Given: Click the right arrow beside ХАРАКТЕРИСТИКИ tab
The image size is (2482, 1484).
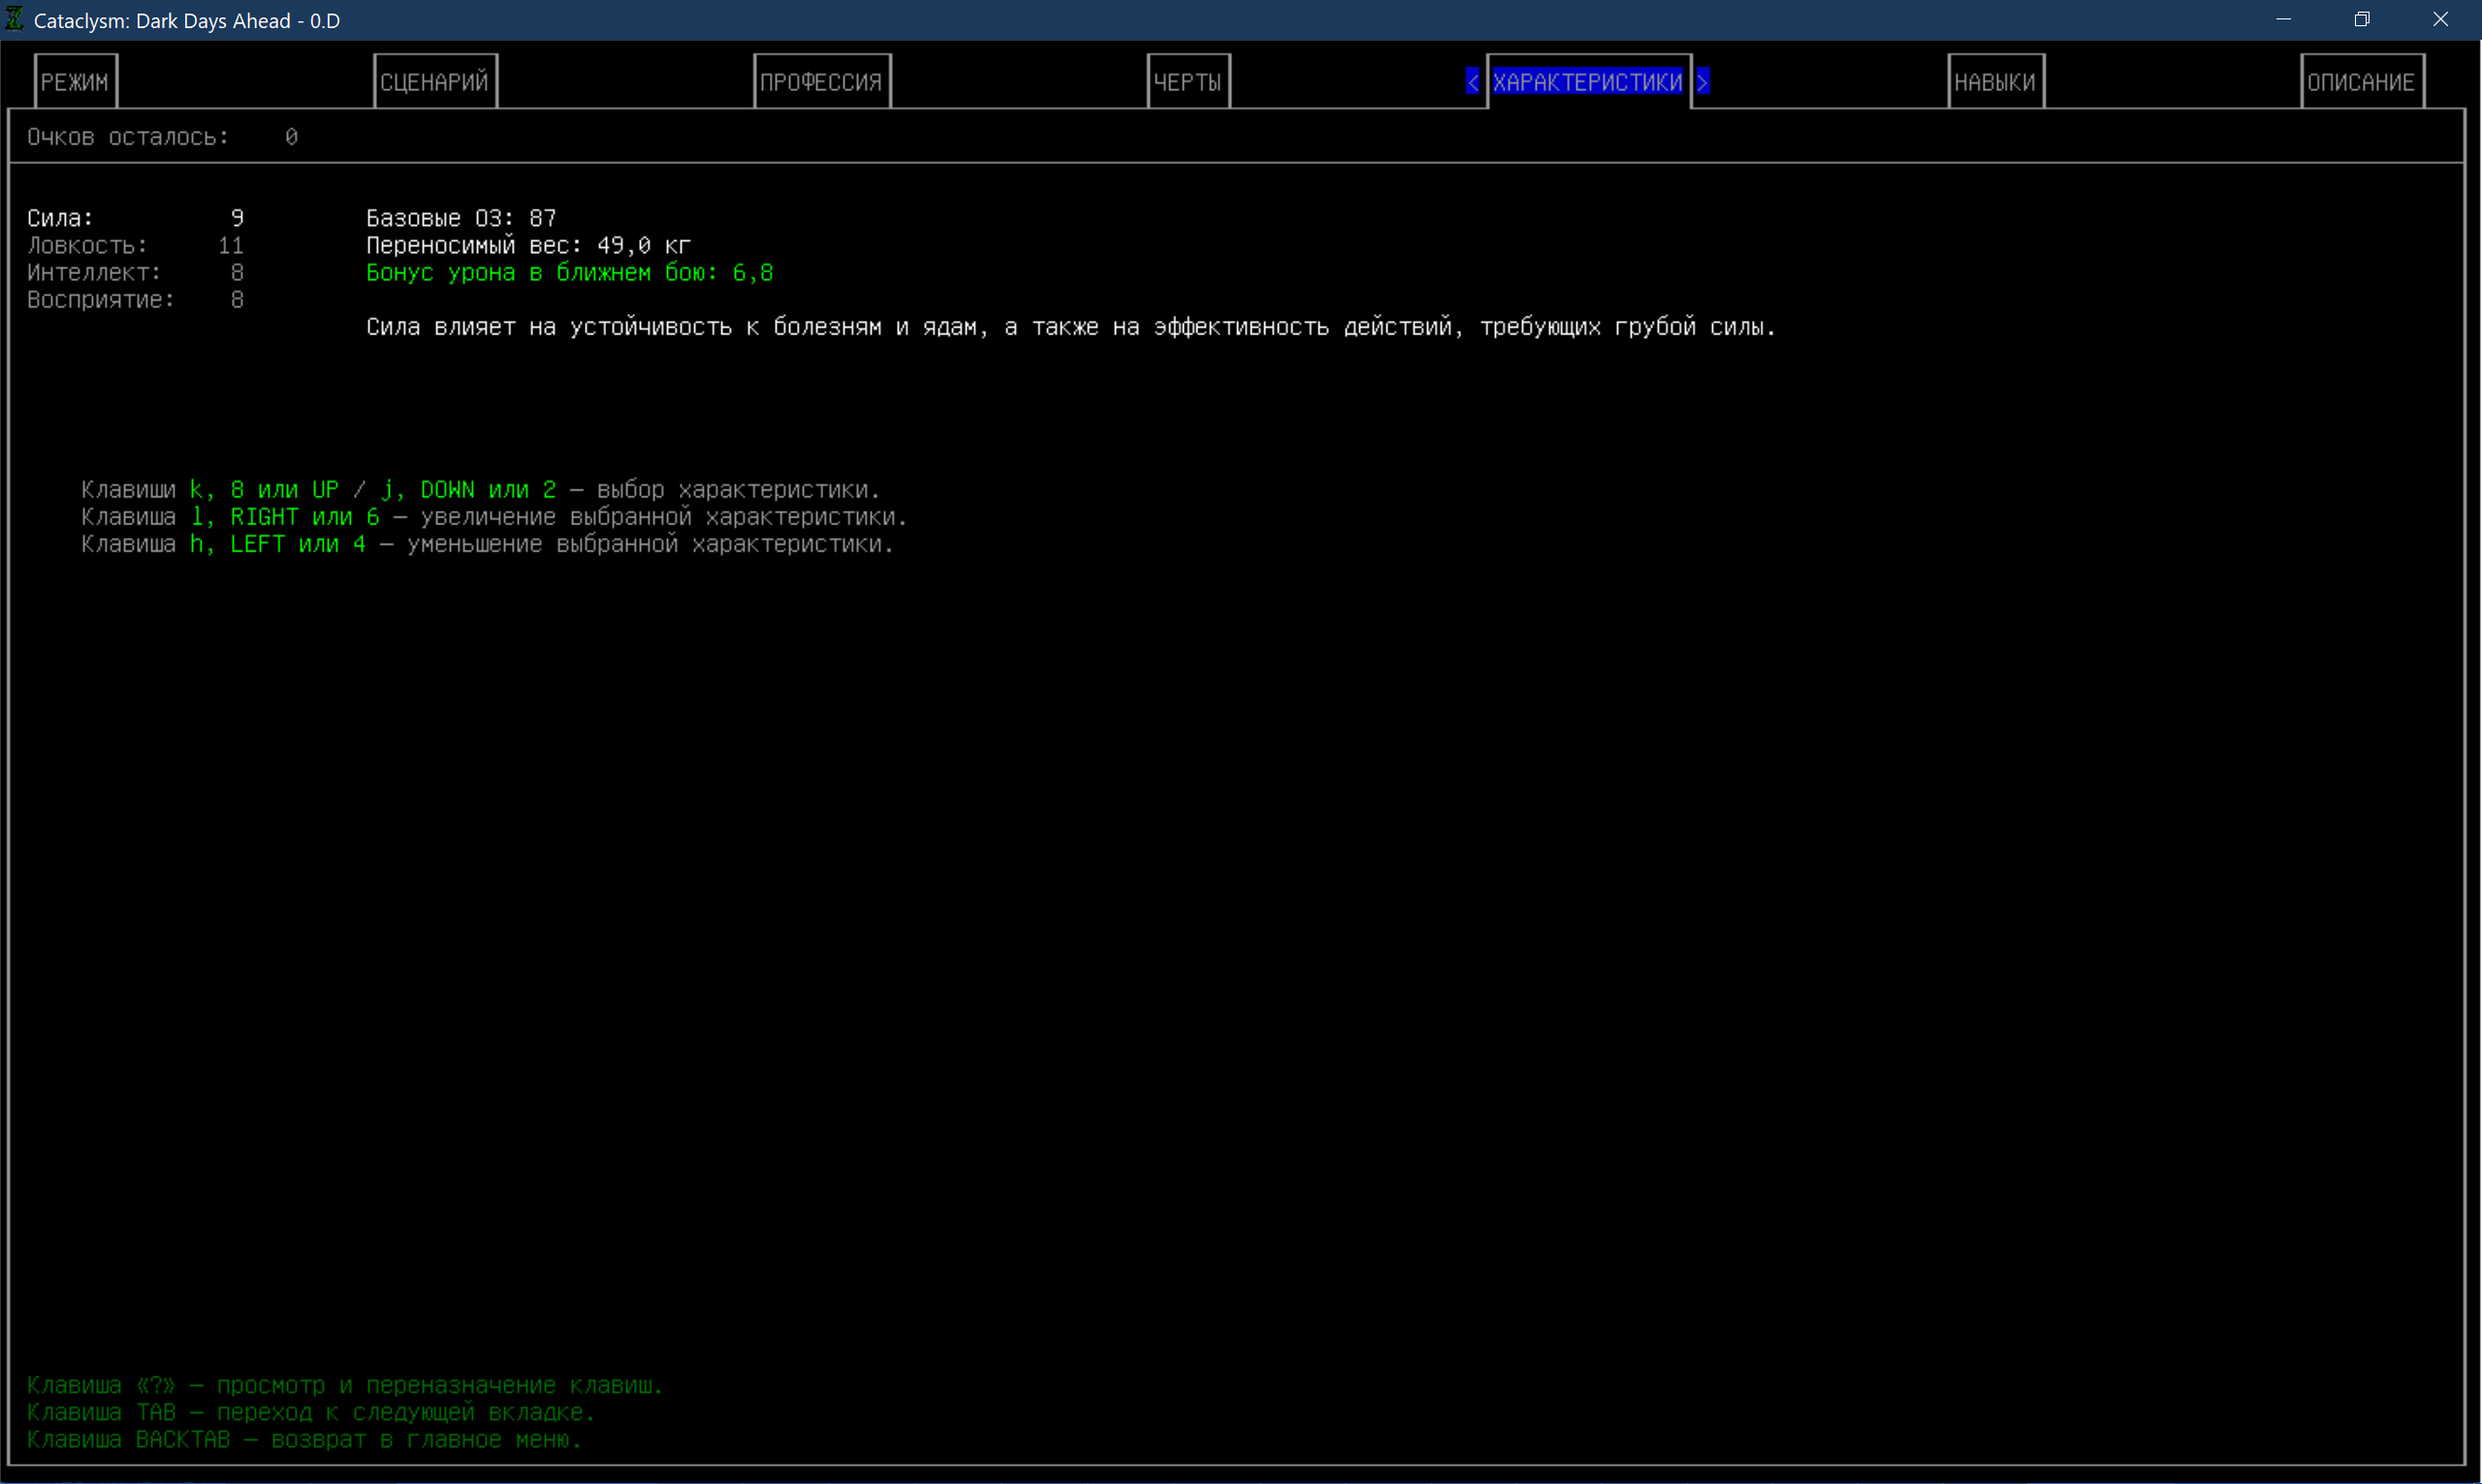Looking at the screenshot, I should pos(1702,82).
